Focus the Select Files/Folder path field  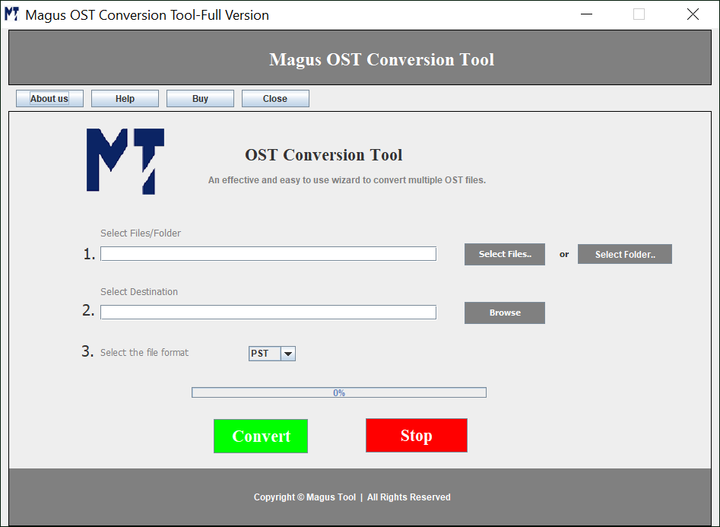[268, 254]
